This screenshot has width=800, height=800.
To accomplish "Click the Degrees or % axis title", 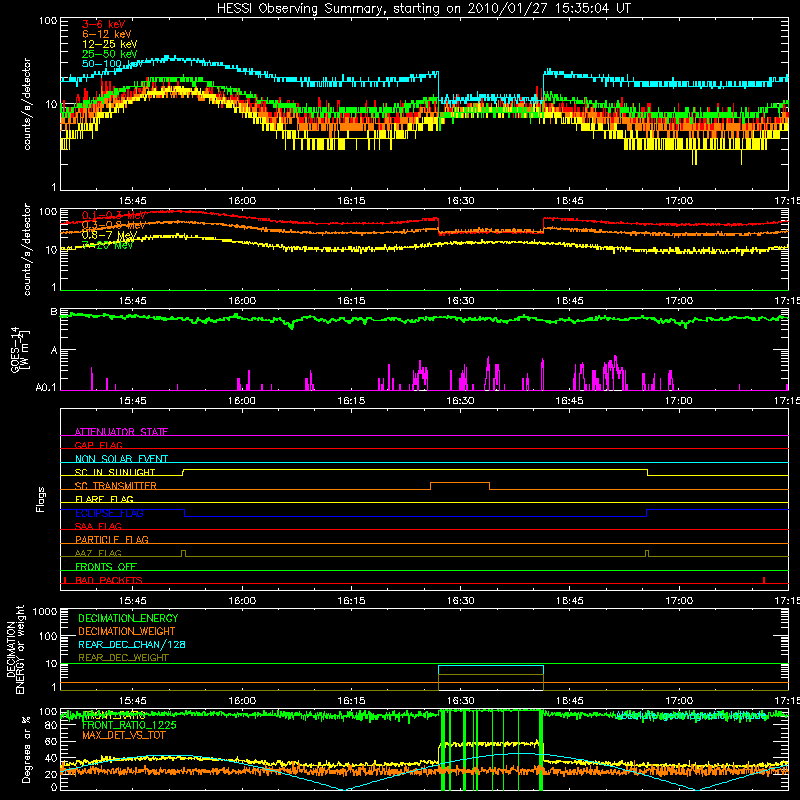I will pos(26,749).
